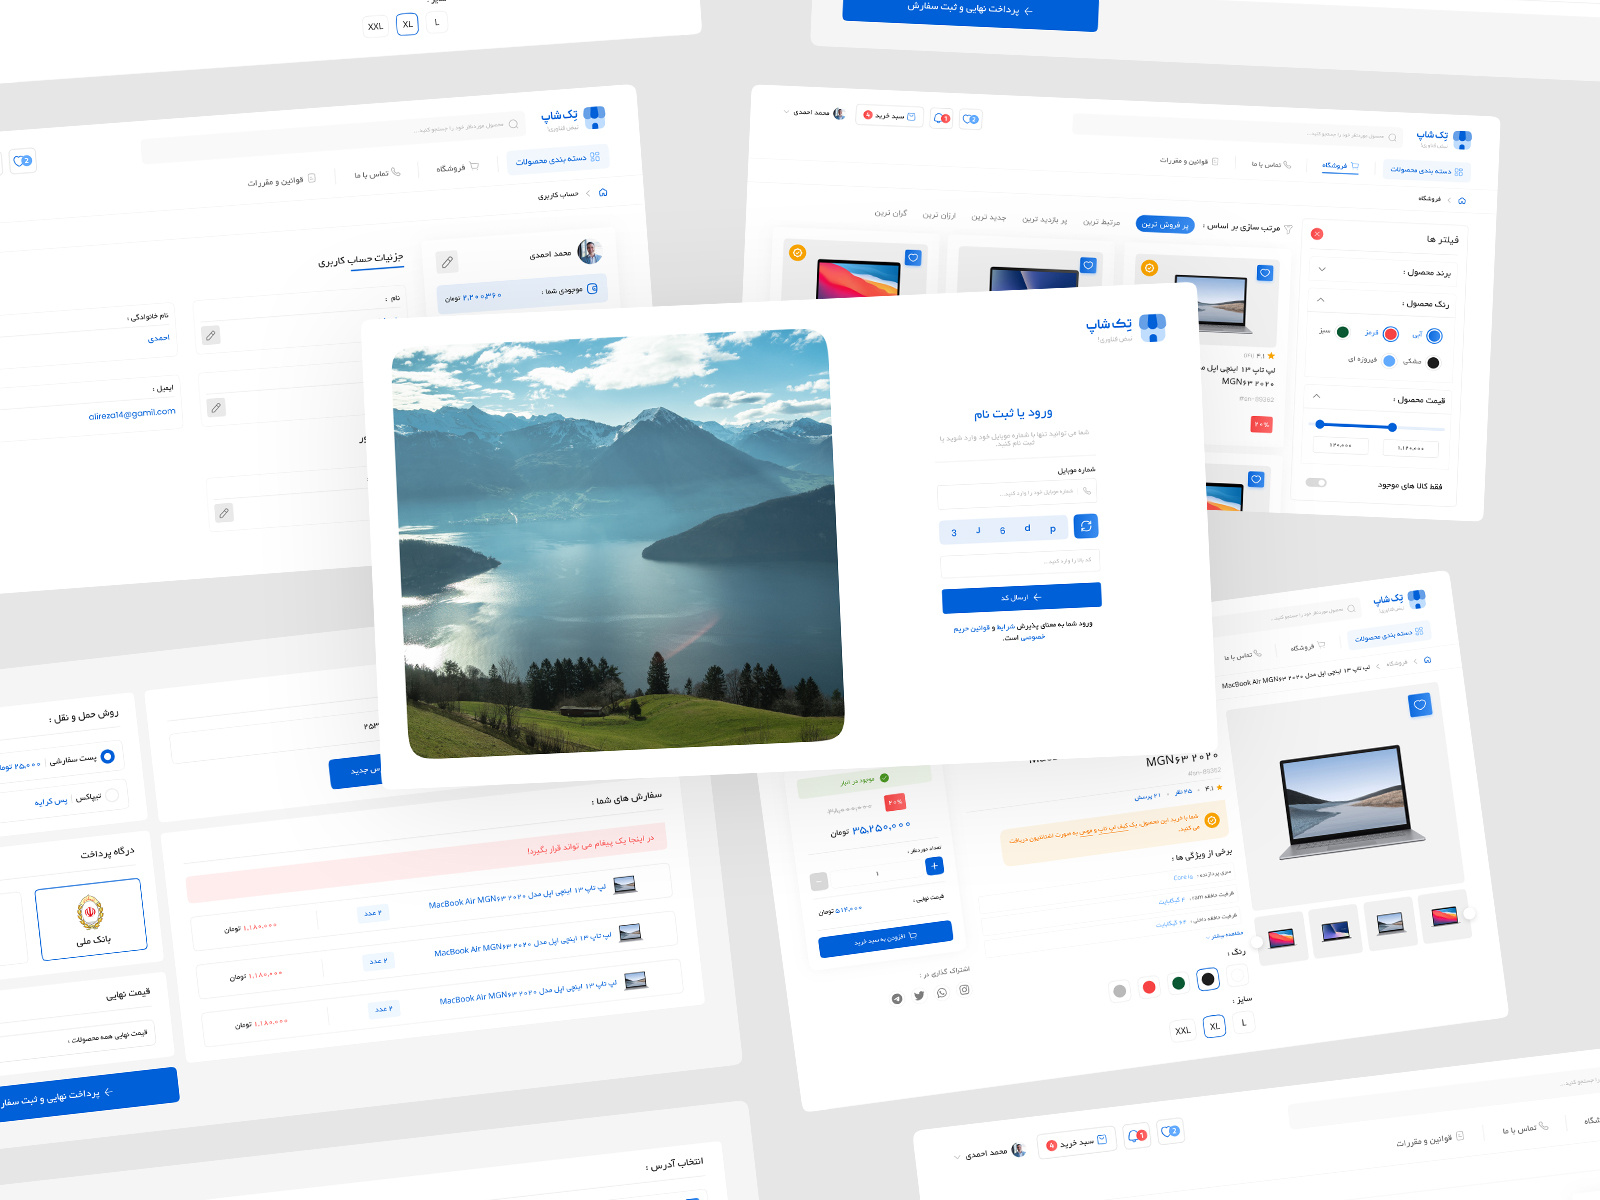
Task: Open favorites heart icon in shop header
Action: tap(970, 119)
